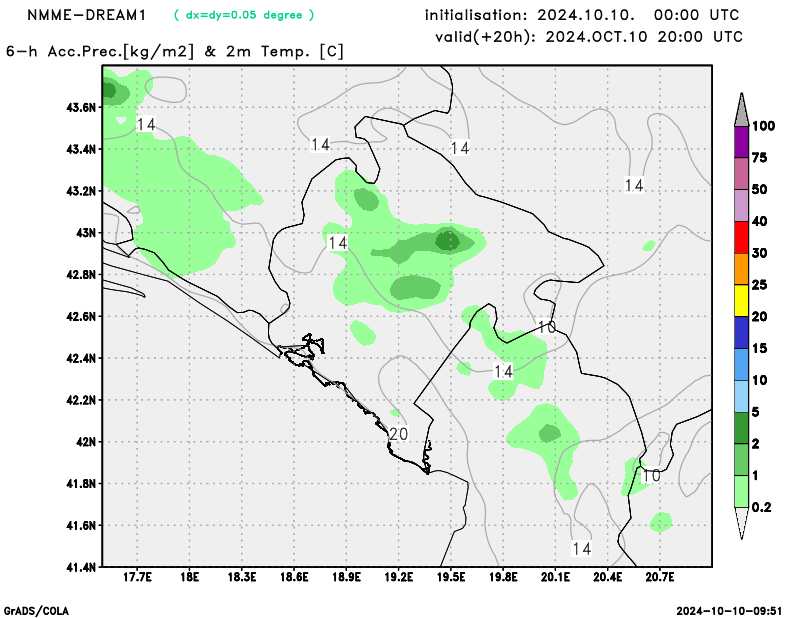This screenshot has height=618, width=800.
Task: Click the red 30-40 legend color band
Action: [x=741, y=237]
